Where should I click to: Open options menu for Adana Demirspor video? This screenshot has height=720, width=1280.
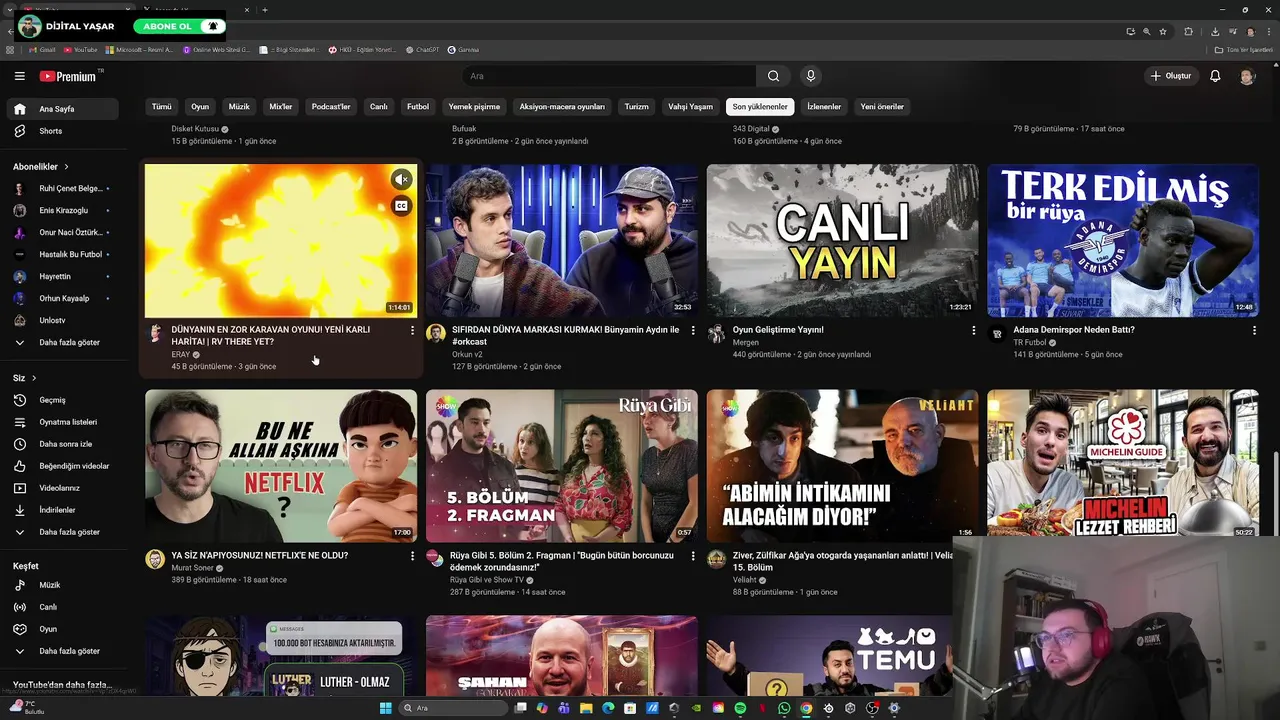pos(1255,330)
